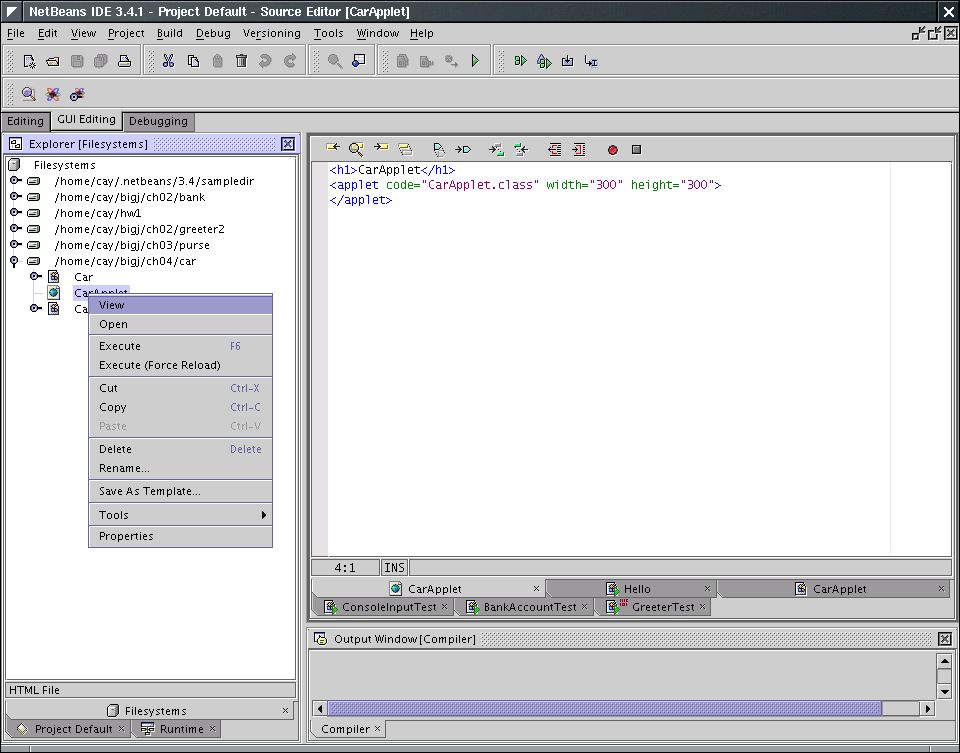This screenshot has height=753, width=960.
Task: Click the Output Window title icon
Action: (320, 639)
